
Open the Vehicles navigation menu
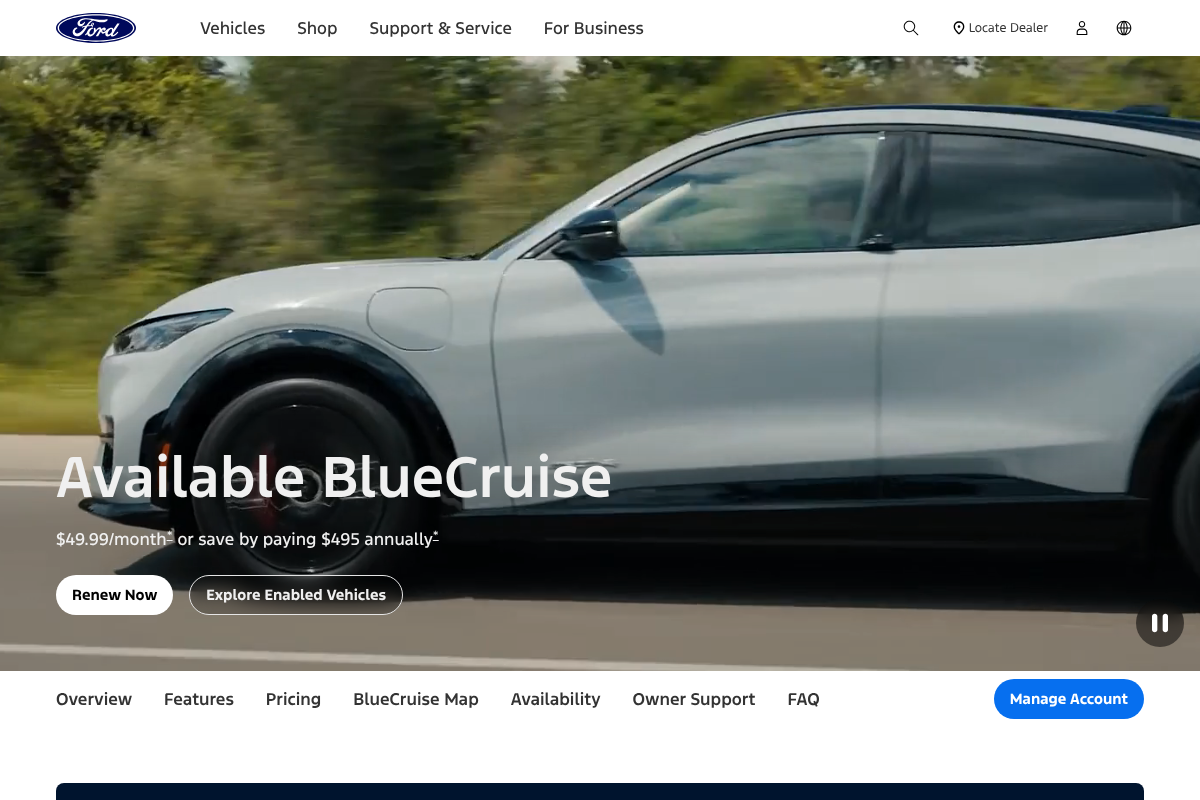232,28
